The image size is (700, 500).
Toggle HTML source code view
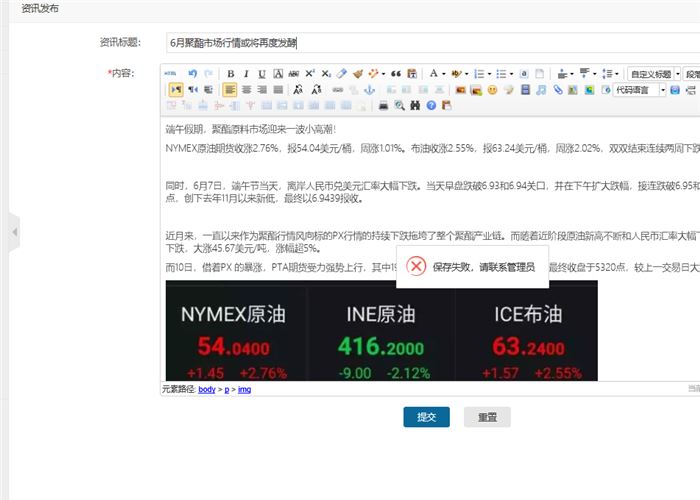(x=170, y=74)
